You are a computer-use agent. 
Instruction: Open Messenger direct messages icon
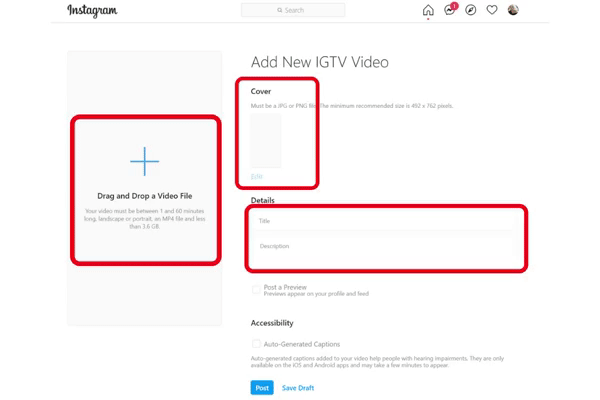(x=450, y=10)
